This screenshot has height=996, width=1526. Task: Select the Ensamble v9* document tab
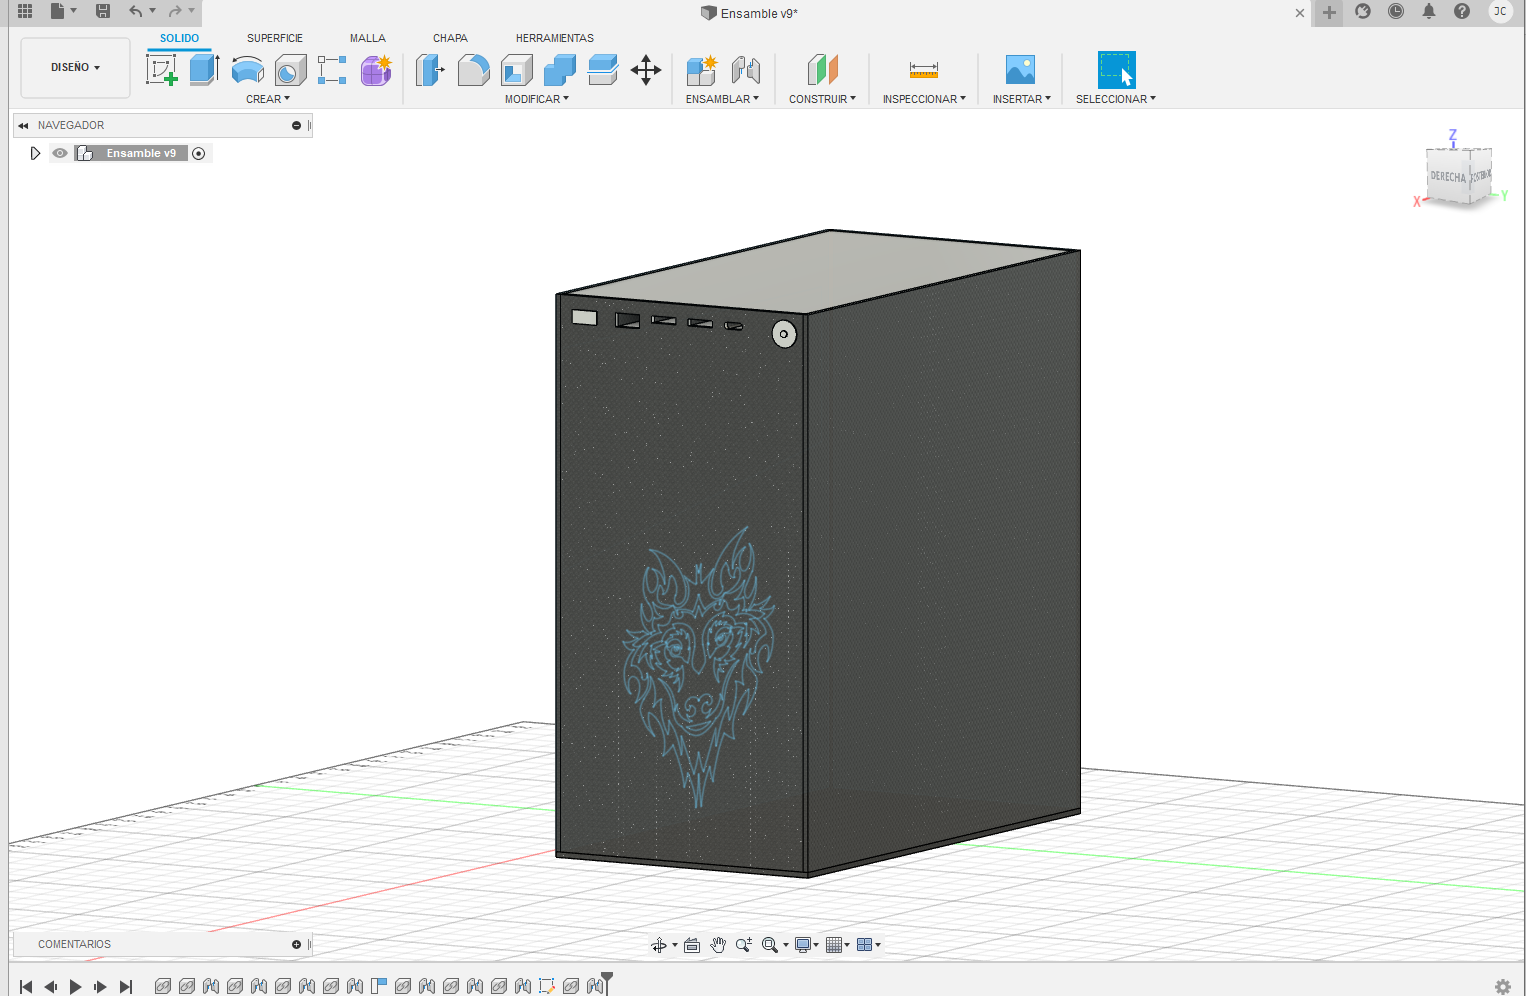coord(750,13)
